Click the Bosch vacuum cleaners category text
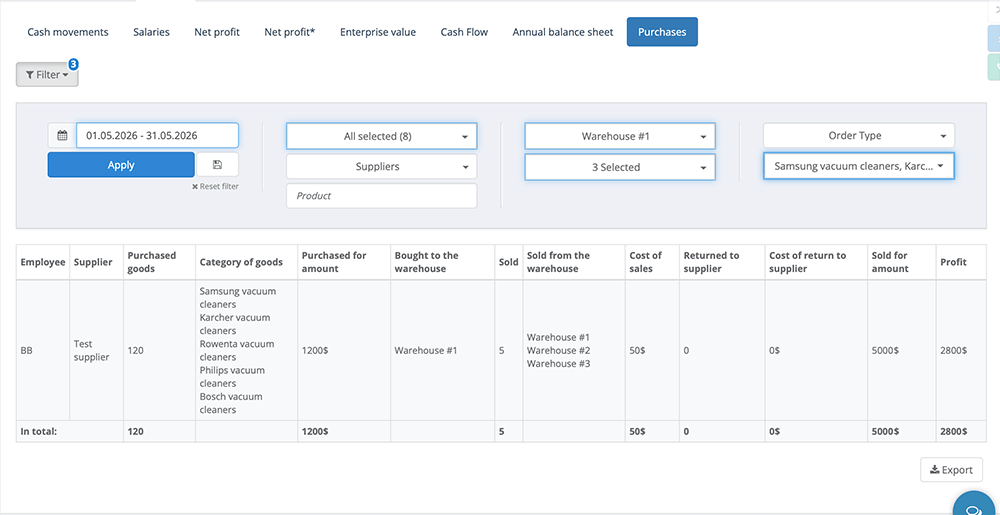 (x=231, y=403)
